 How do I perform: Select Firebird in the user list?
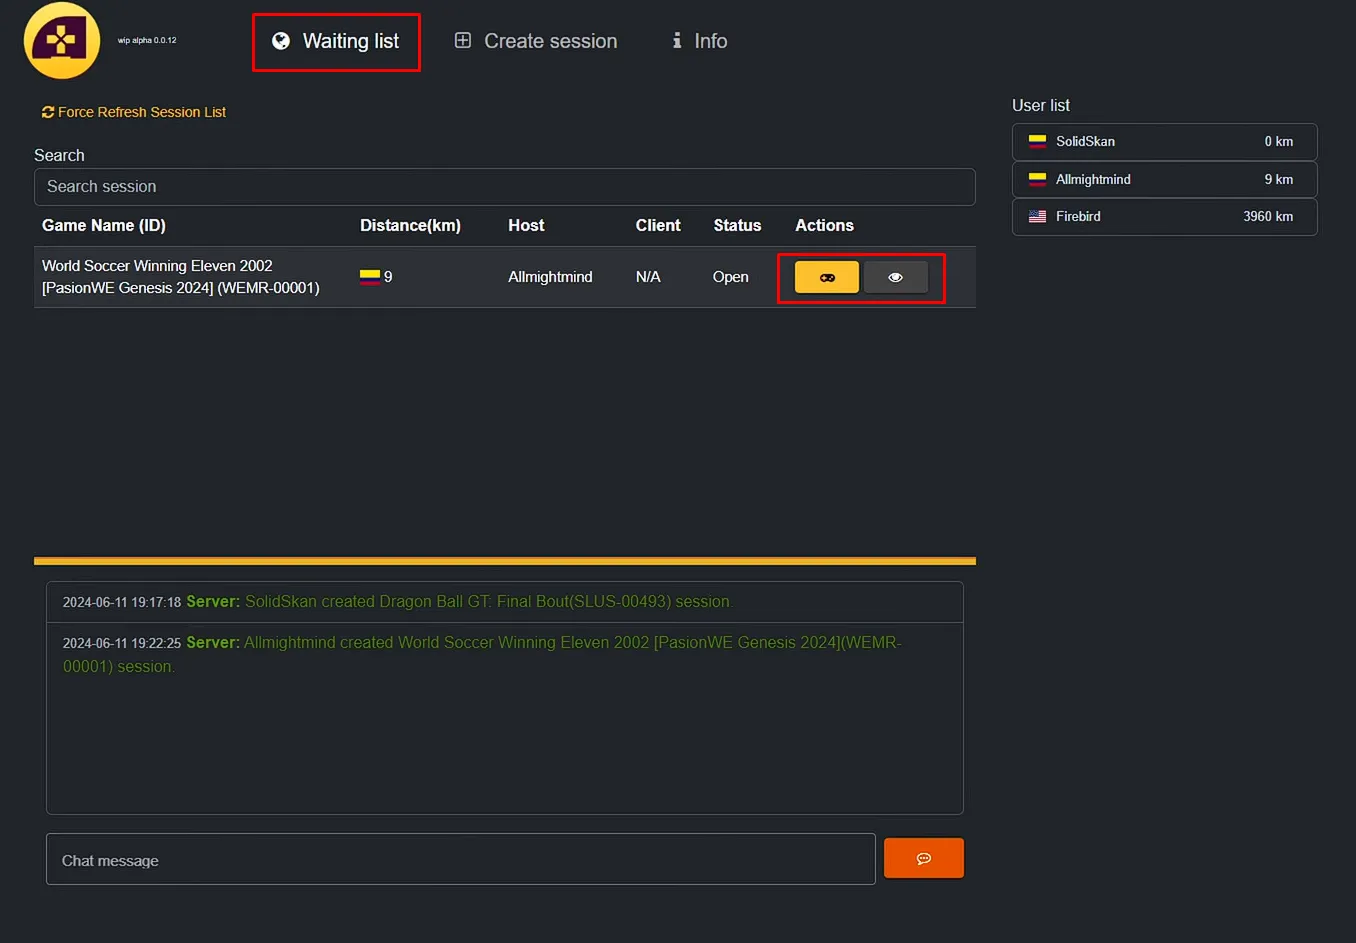coord(1165,217)
